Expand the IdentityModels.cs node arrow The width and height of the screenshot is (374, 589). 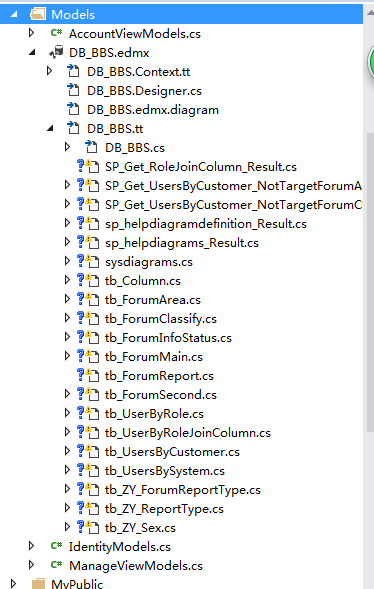click(x=32, y=546)
